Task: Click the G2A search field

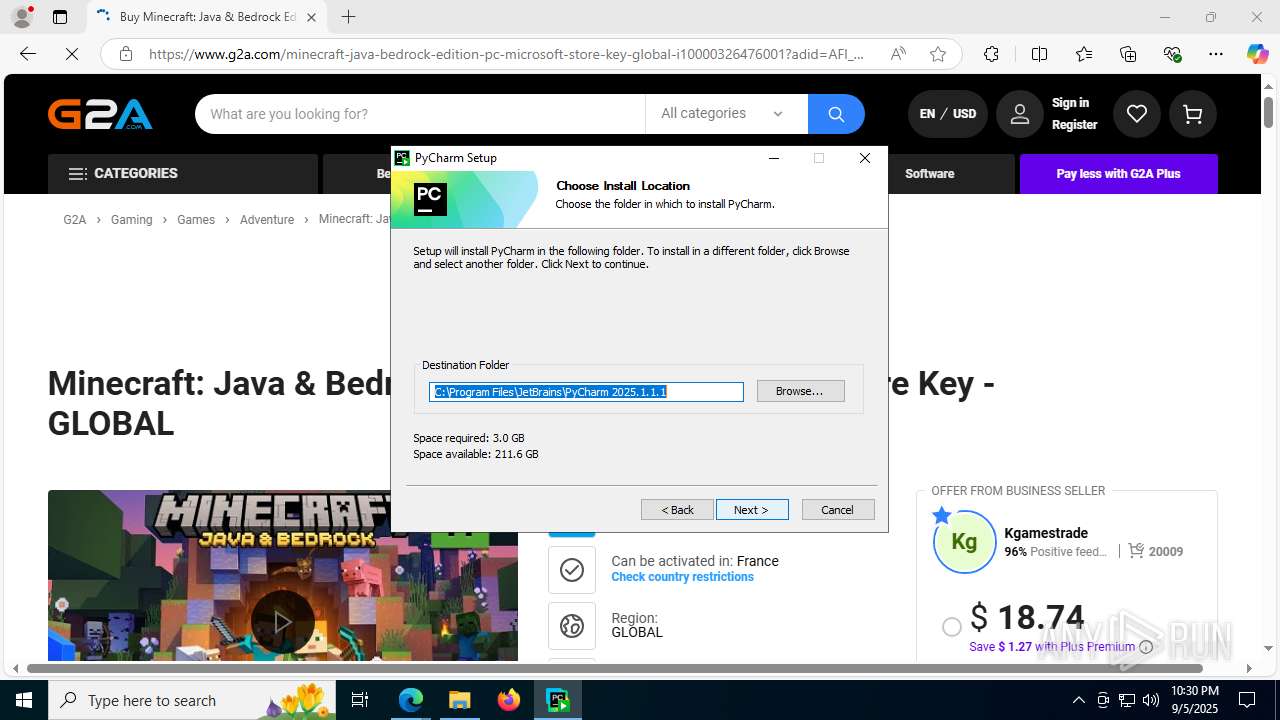Action: [420, 114]
